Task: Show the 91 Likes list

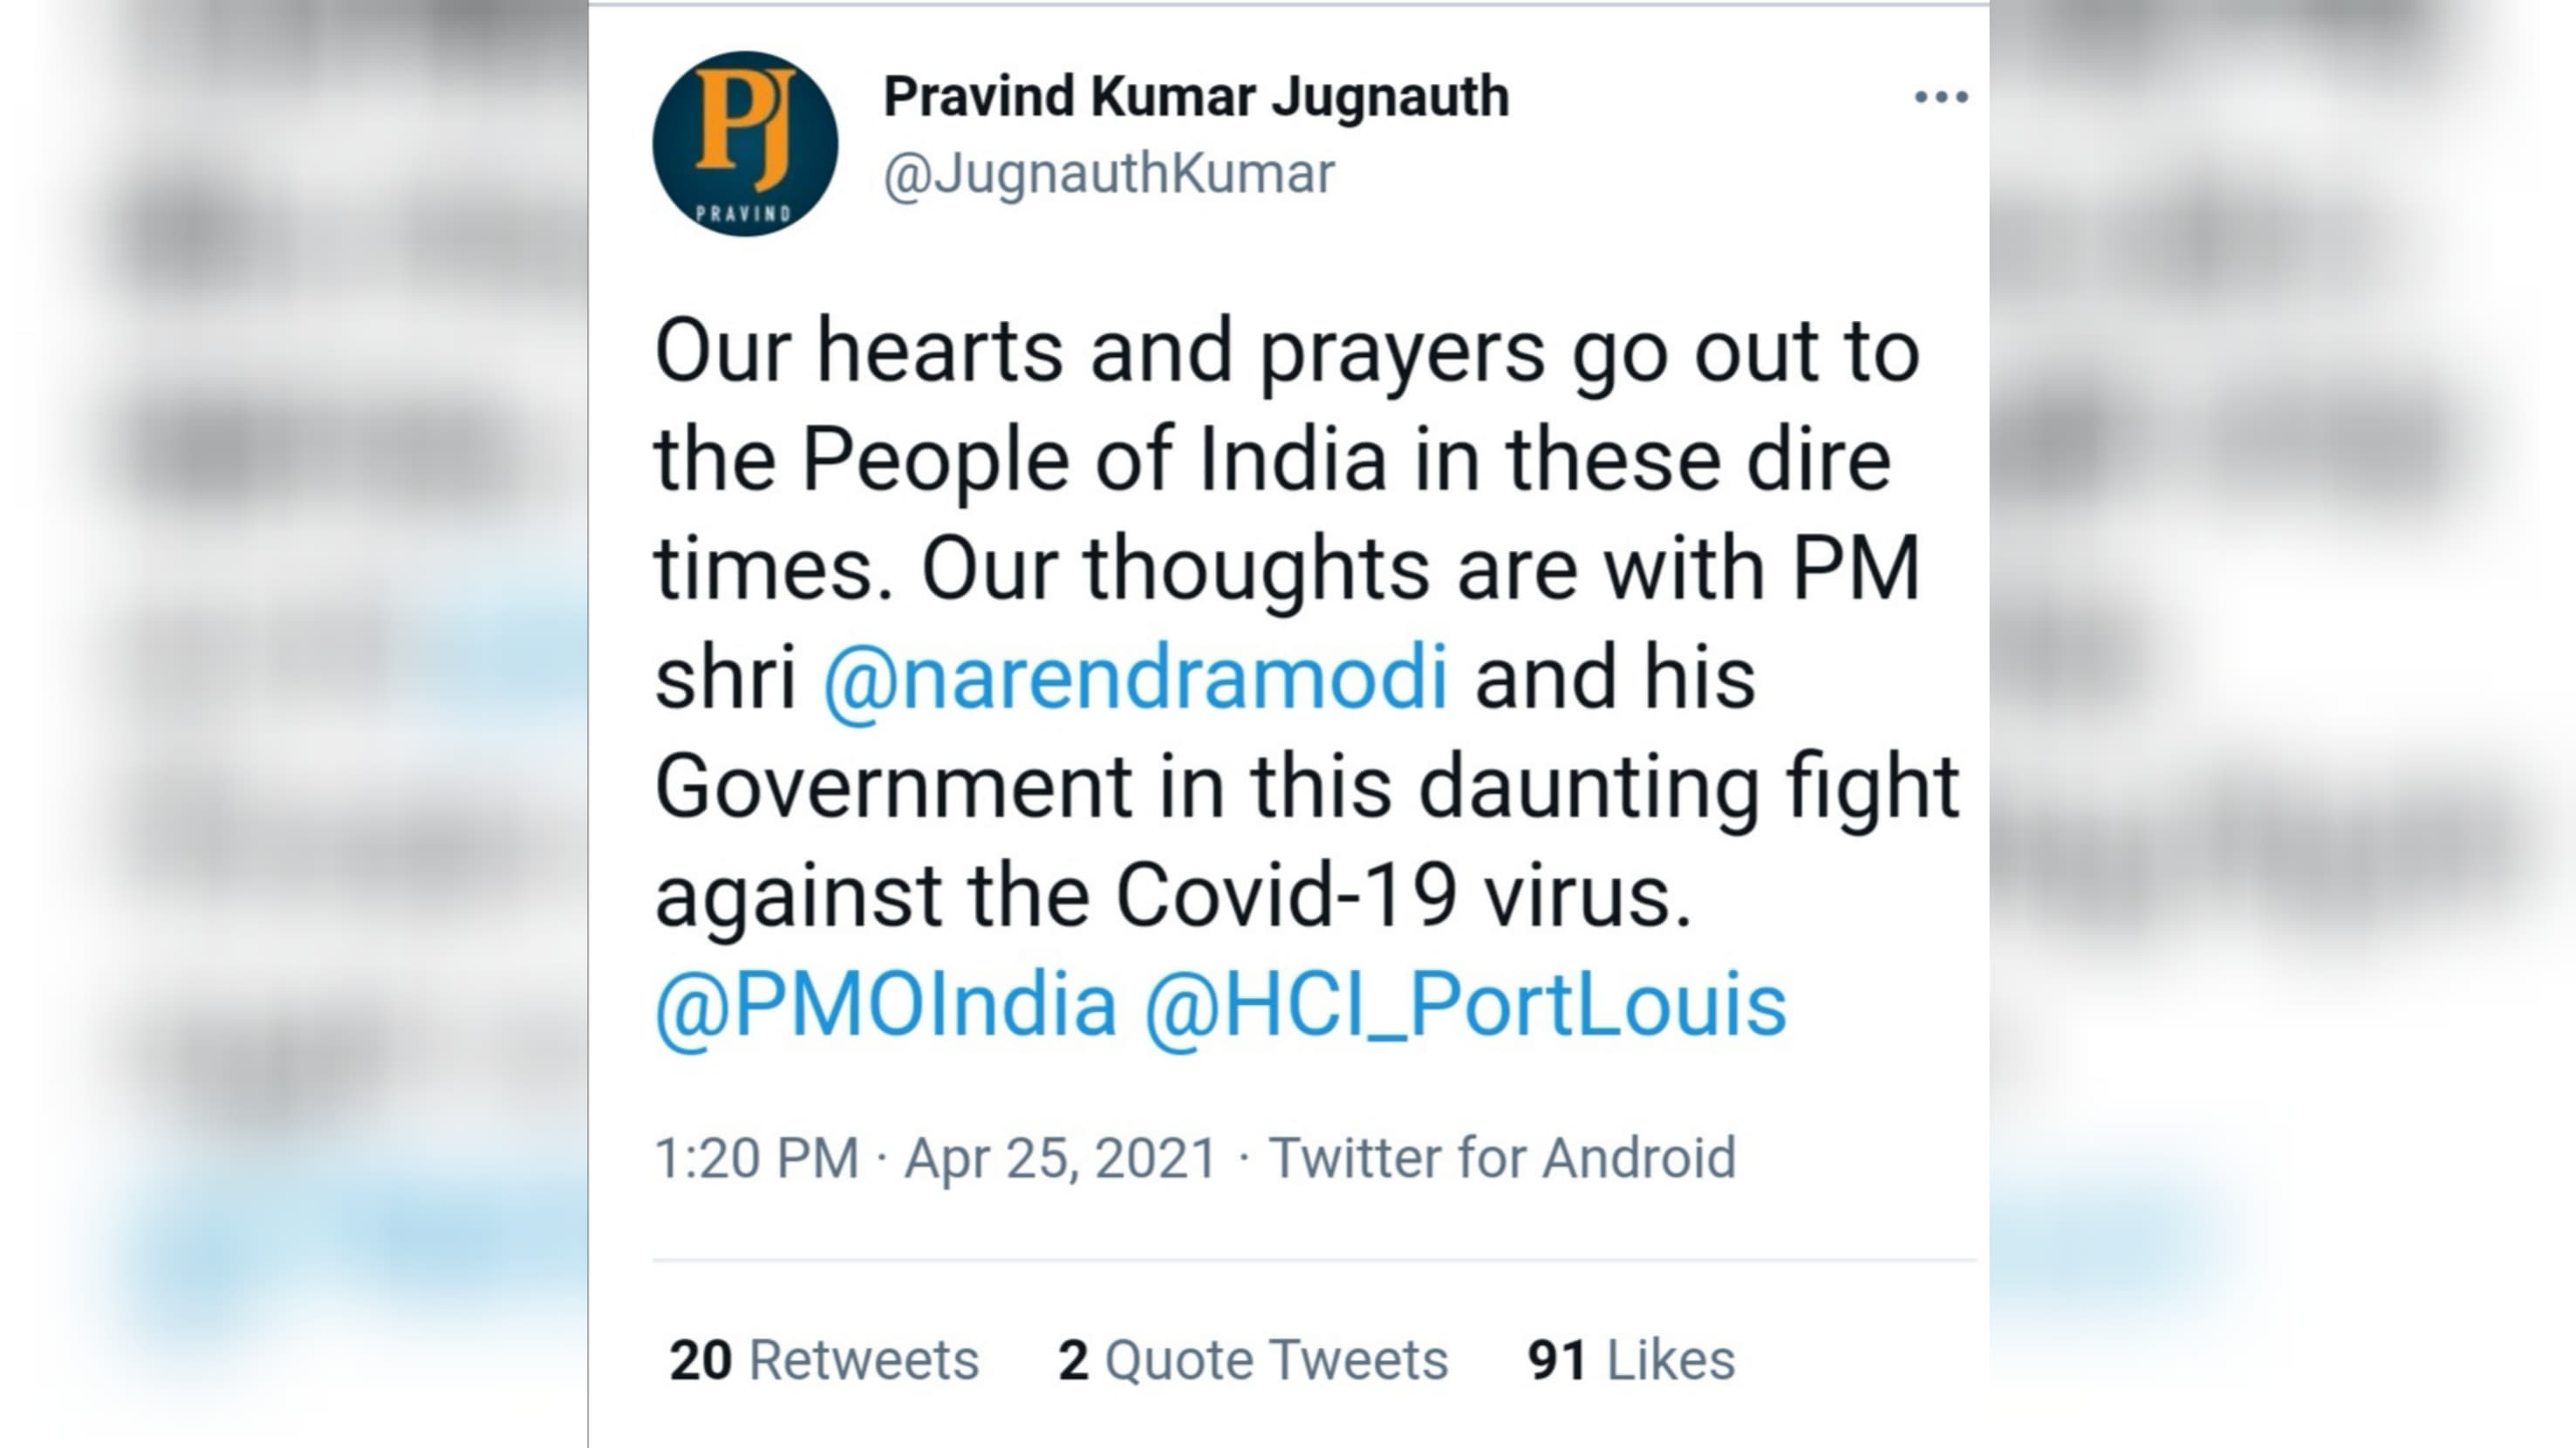Action: (1631, 1360)
